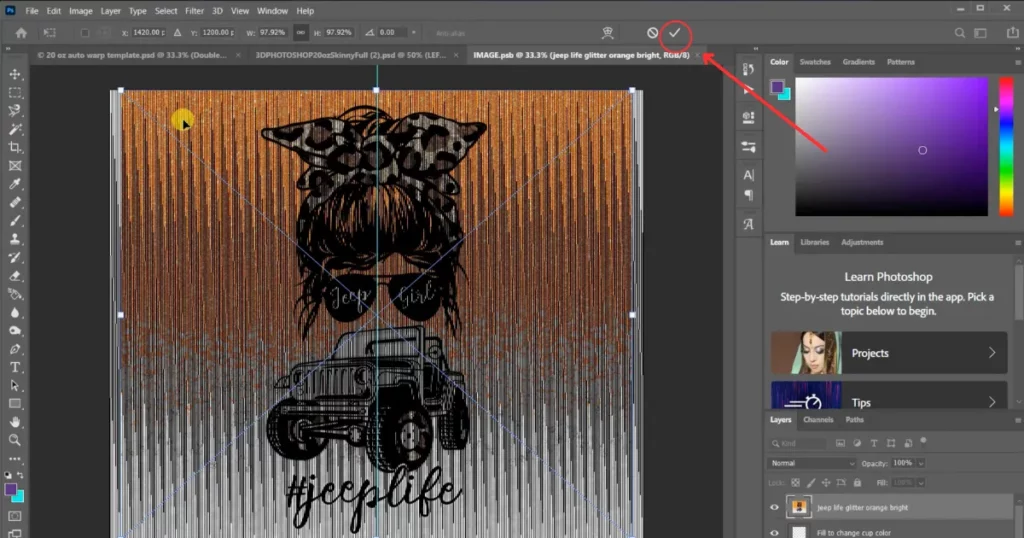Select the Rectangle shape tool

click(15, 404)
